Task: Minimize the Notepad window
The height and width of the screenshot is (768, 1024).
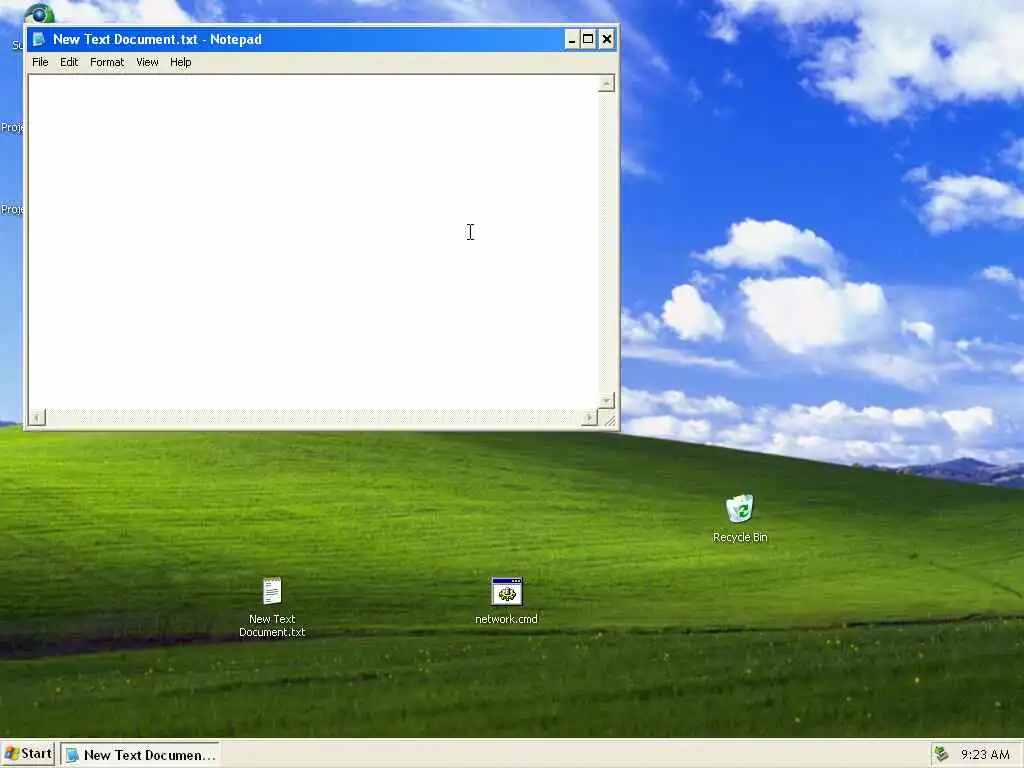Action: [x=571, y=39]
